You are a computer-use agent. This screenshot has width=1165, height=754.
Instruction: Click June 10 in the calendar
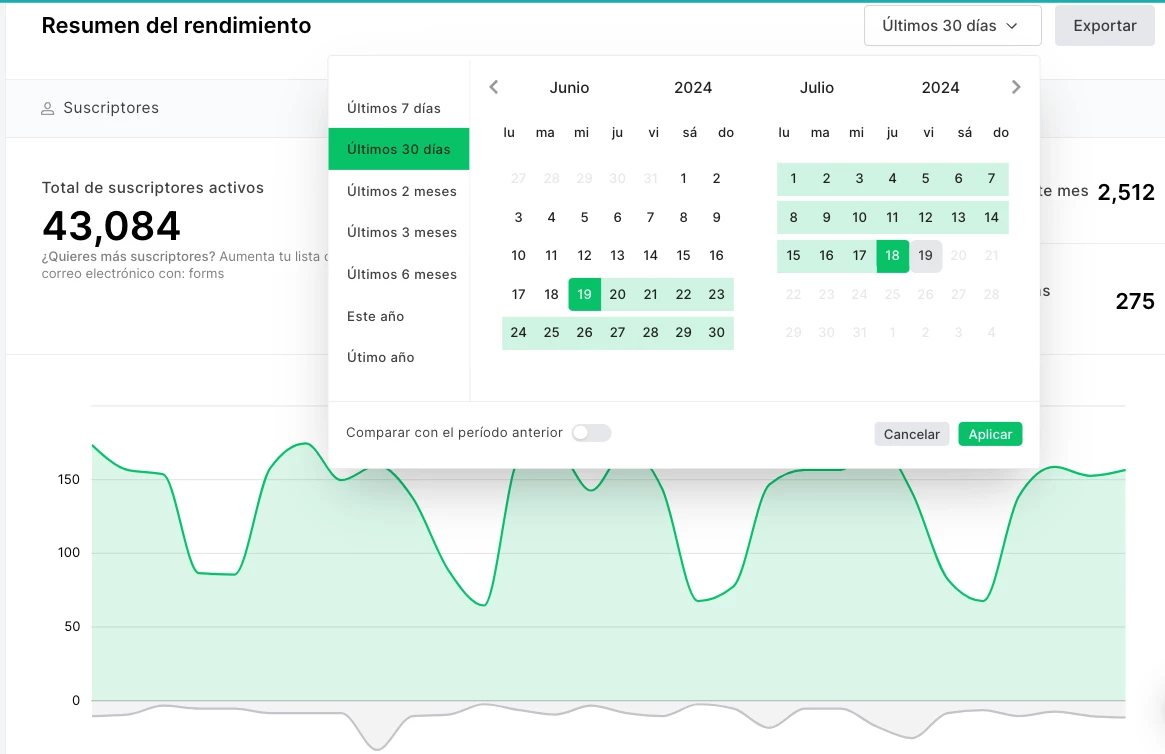click(518, 255)
